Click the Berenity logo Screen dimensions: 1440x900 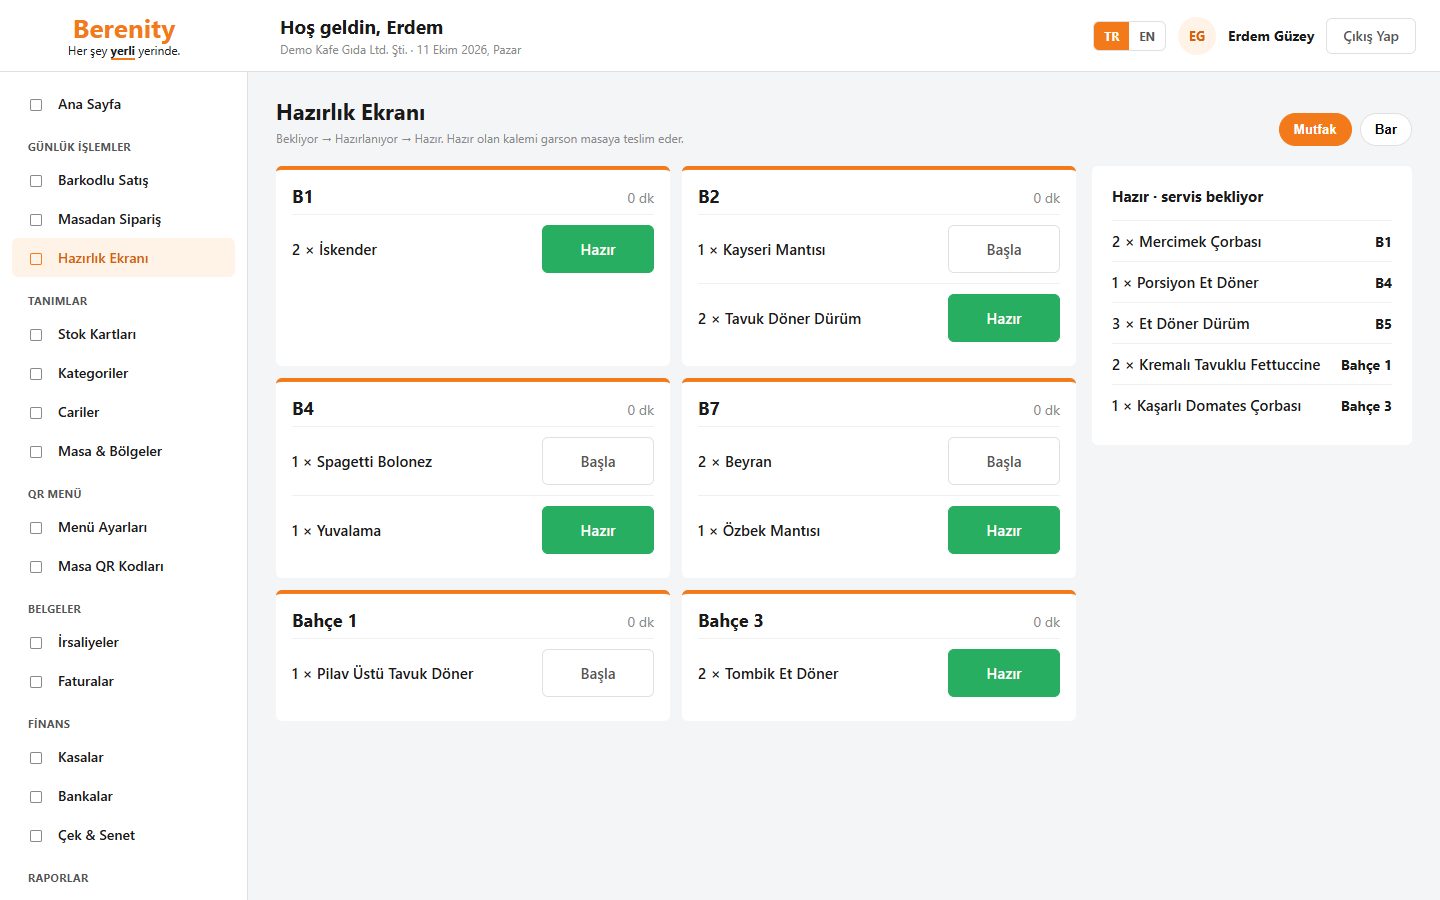[124, 37]
